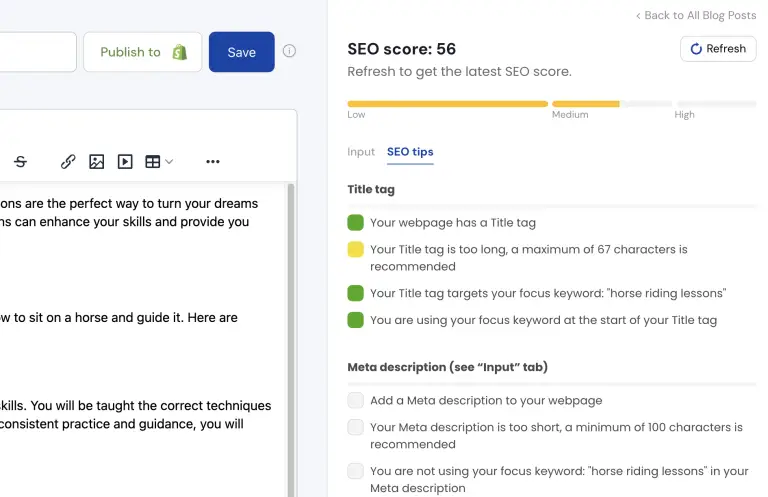Click the editor vertical scrollbar

pyautogui.click(x=291, y=340)
